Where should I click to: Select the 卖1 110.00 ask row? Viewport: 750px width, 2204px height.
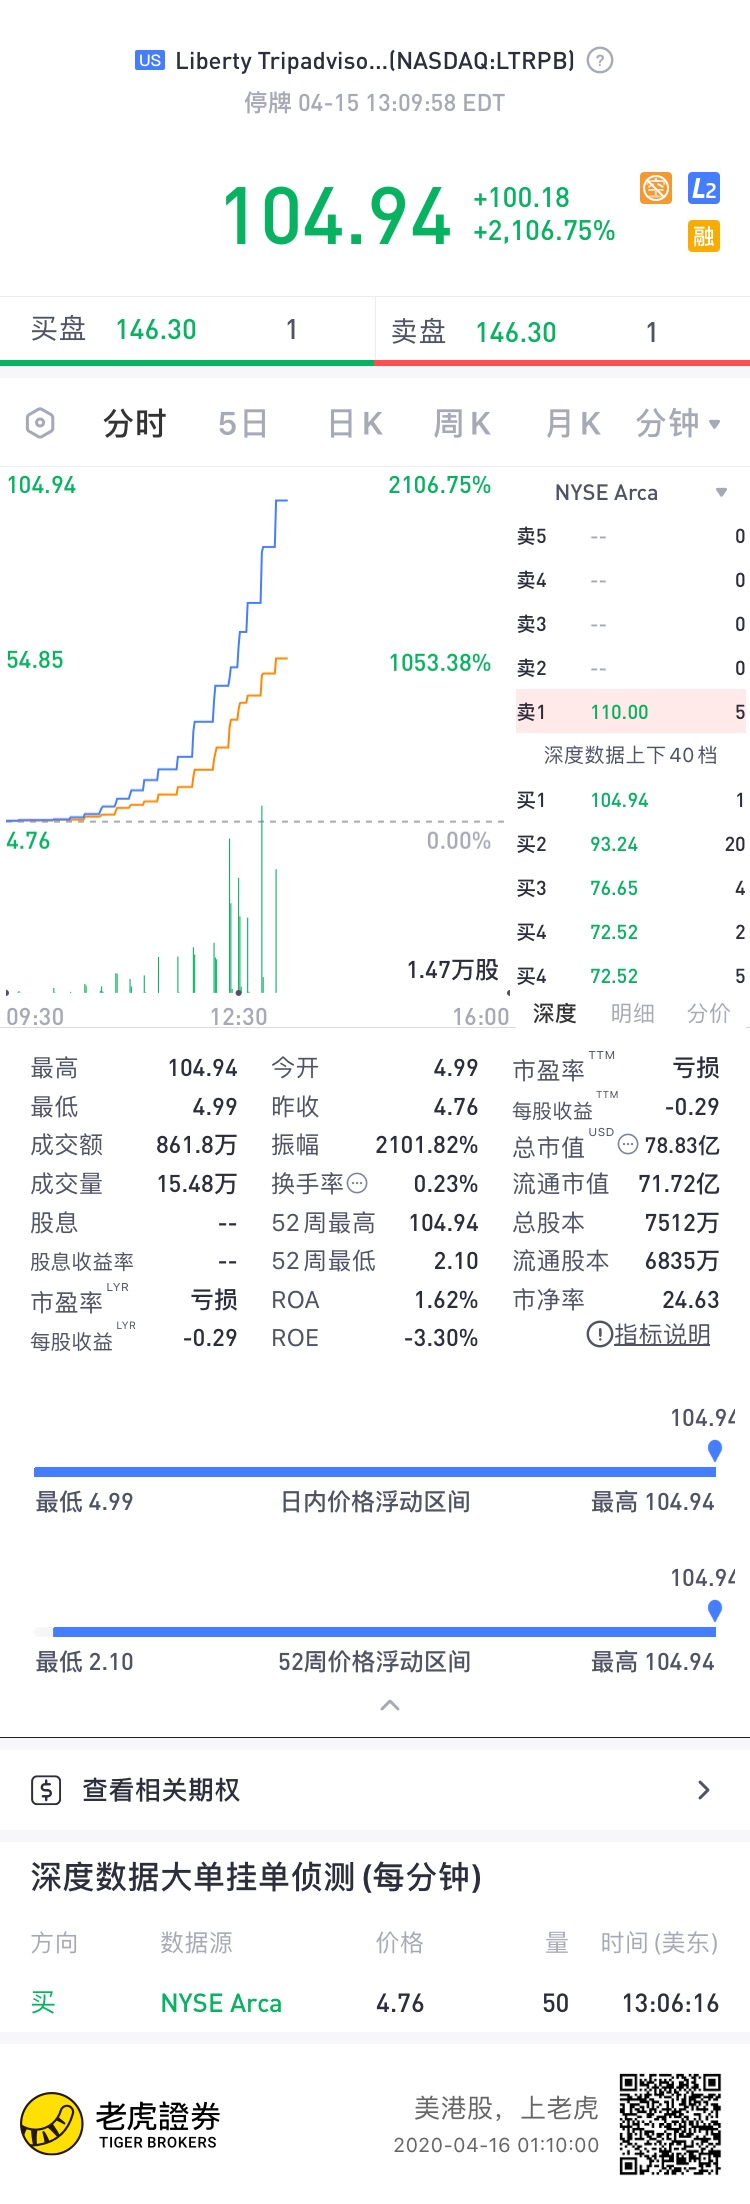coord(631,712)
